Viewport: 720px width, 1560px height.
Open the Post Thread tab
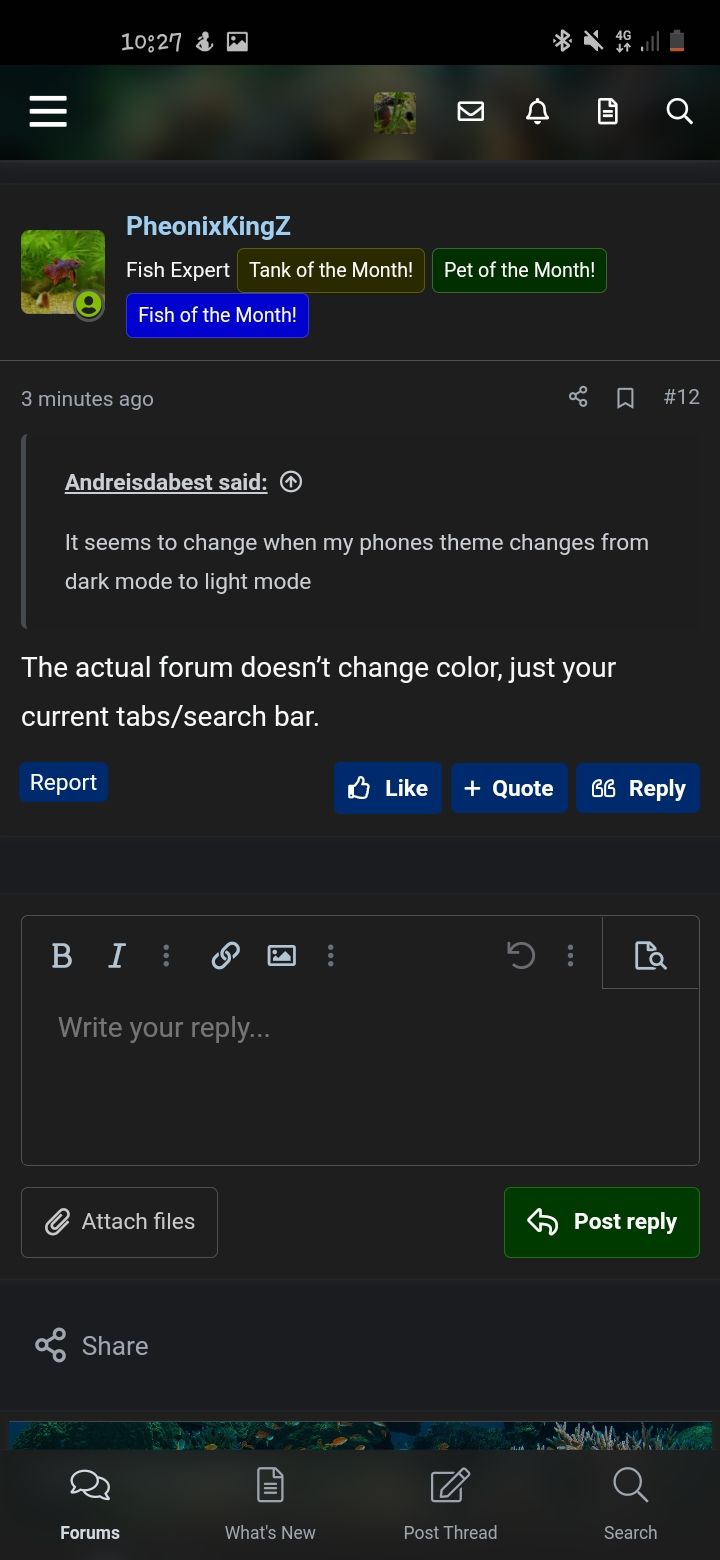click(450, 1504)
